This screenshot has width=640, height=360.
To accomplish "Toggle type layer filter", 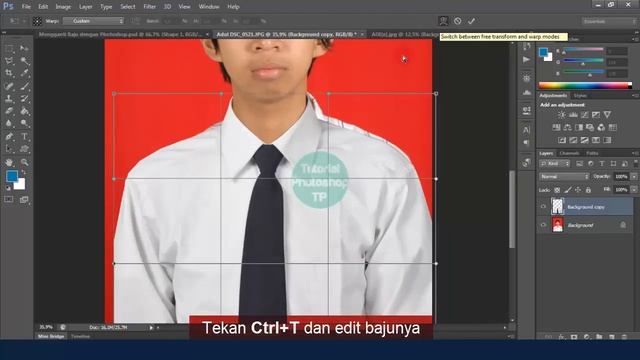I will 602,164.
